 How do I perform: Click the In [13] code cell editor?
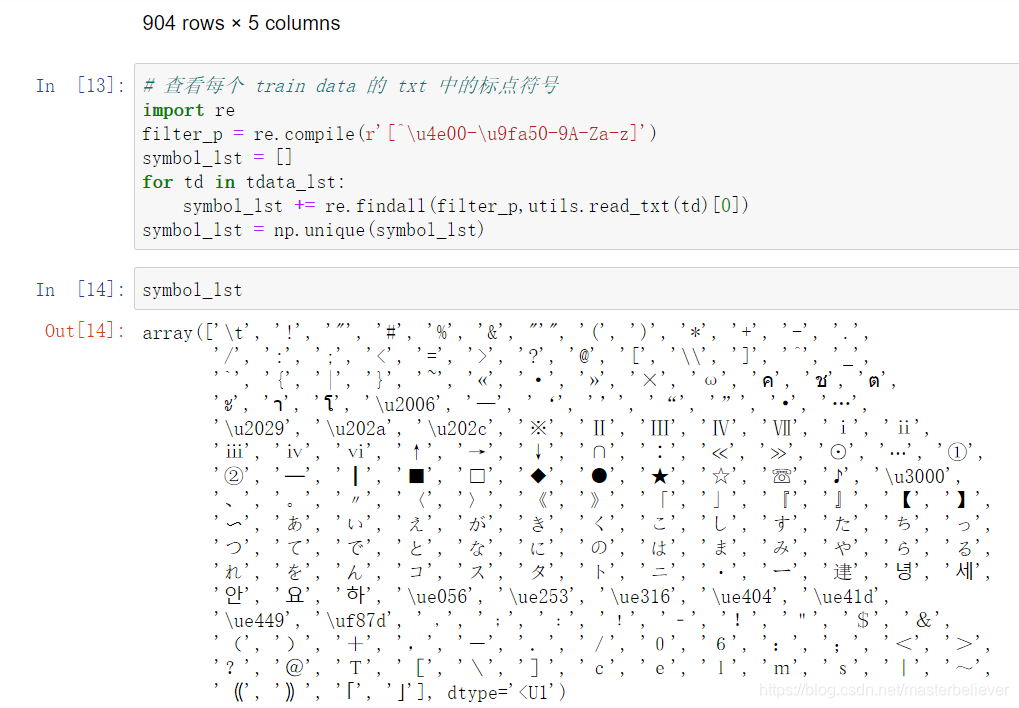pos(576,157)
